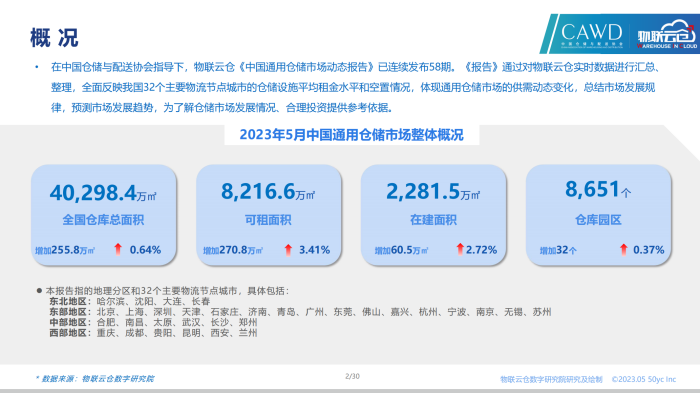This screenshot has width=700, height=393.
Task: Click red up arrow beside 0.37%
Action: coord(624,249)
